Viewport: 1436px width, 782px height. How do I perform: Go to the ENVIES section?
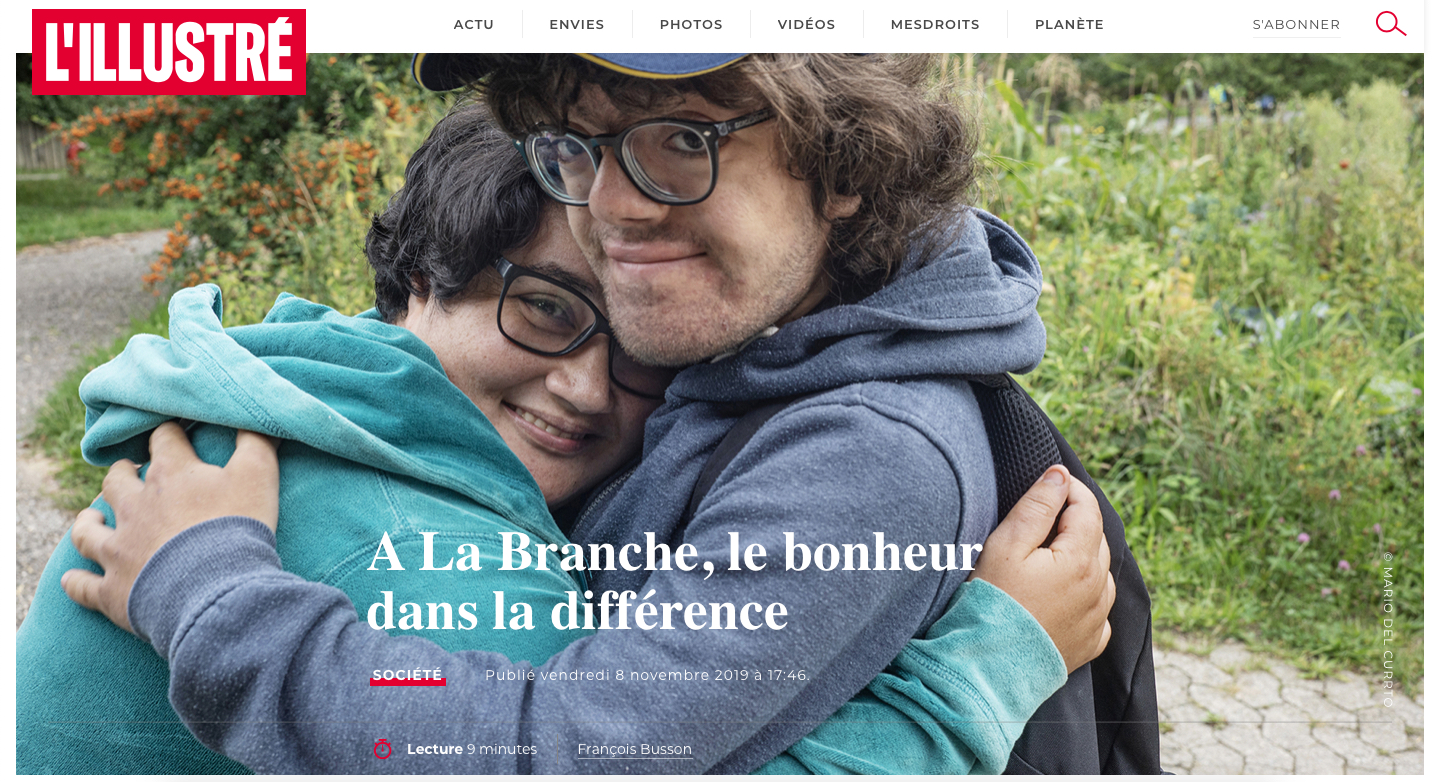[x=577, y=25]
